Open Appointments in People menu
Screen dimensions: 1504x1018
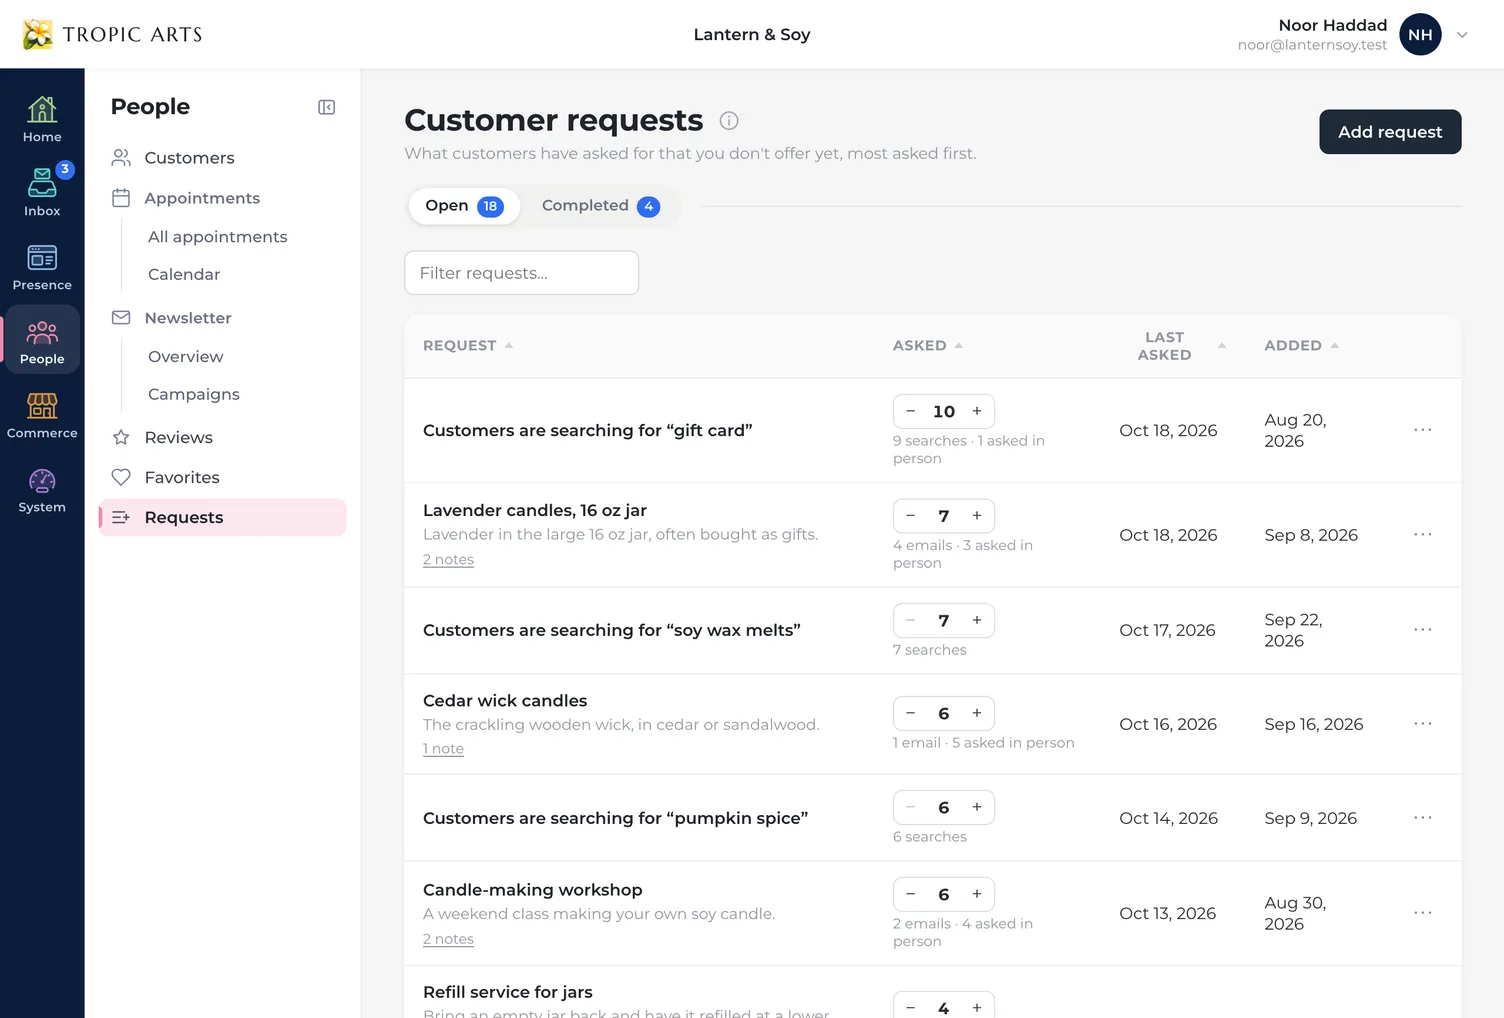click(223, 198)
